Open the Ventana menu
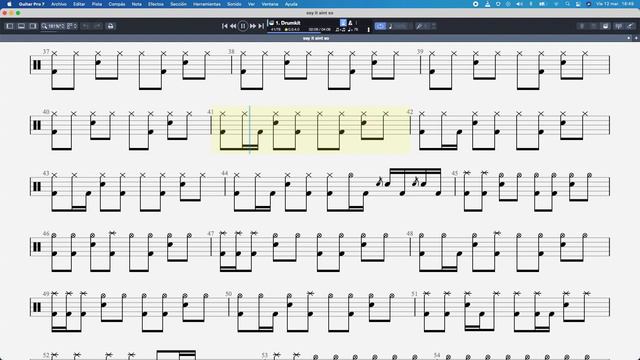640x360 pixels. 270,4
